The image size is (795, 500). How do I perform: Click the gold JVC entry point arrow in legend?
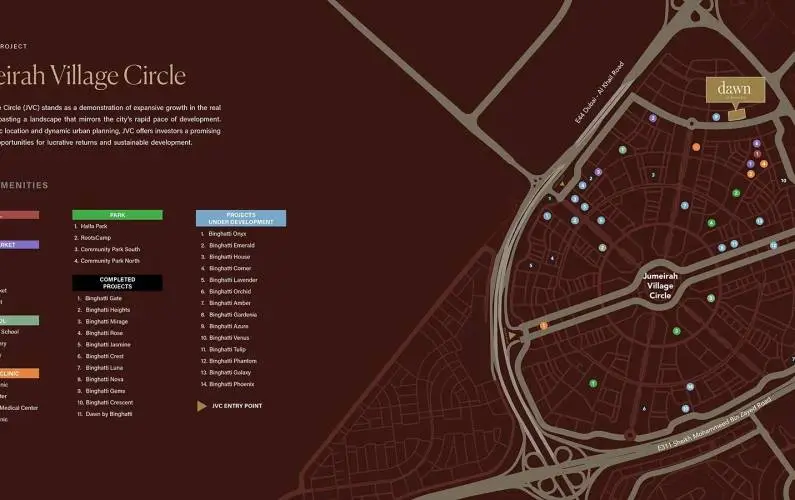tap(201, 406)
